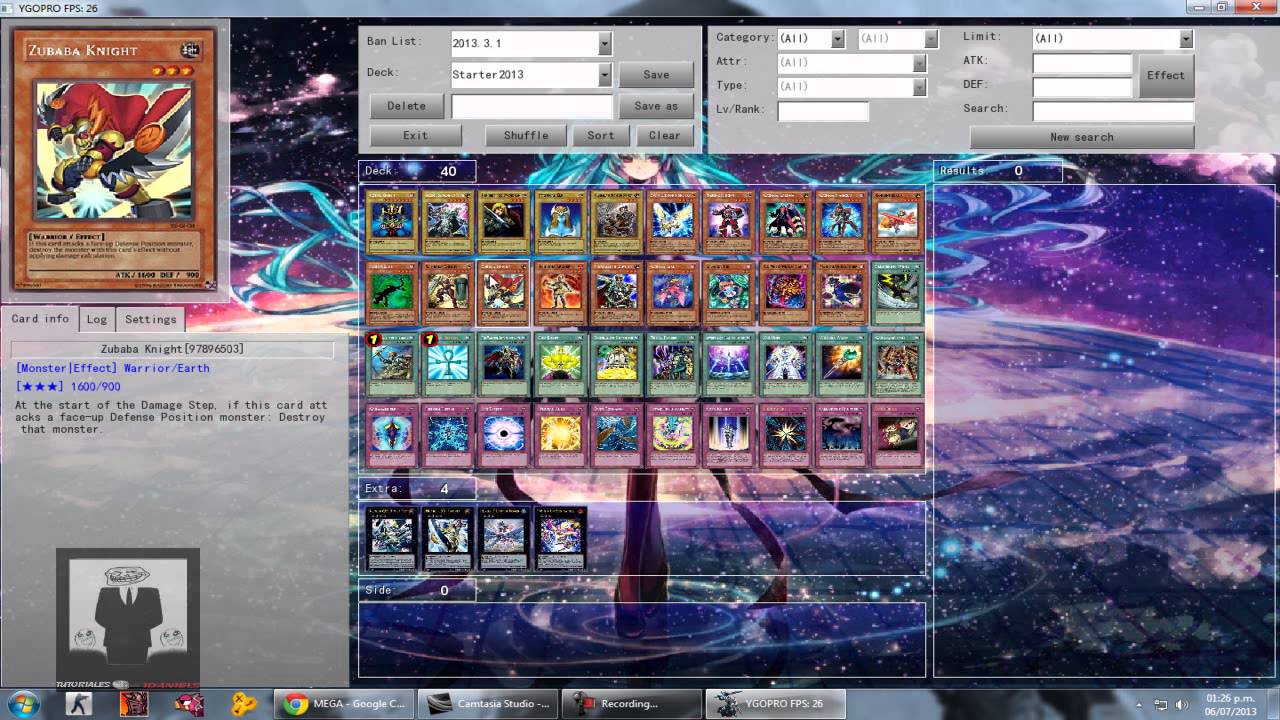This screenshot has width=1280, height=720.
Task: Click the deck name input beside Delete
Action: (532, 106)
